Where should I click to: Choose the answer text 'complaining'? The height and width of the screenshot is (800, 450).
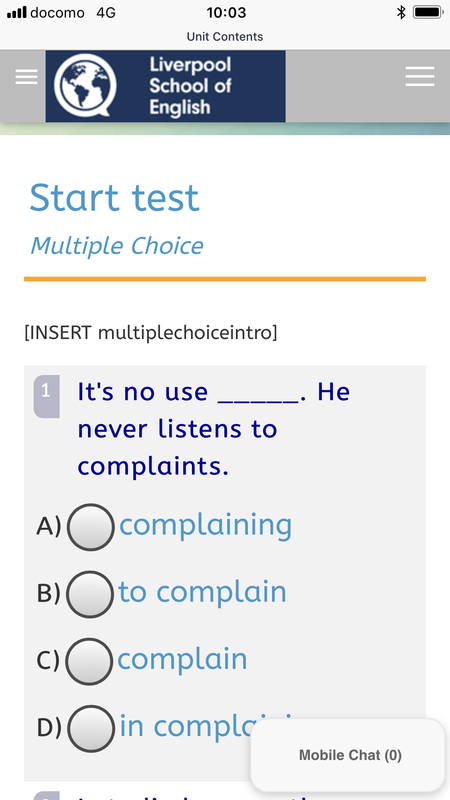click(206, 525)
